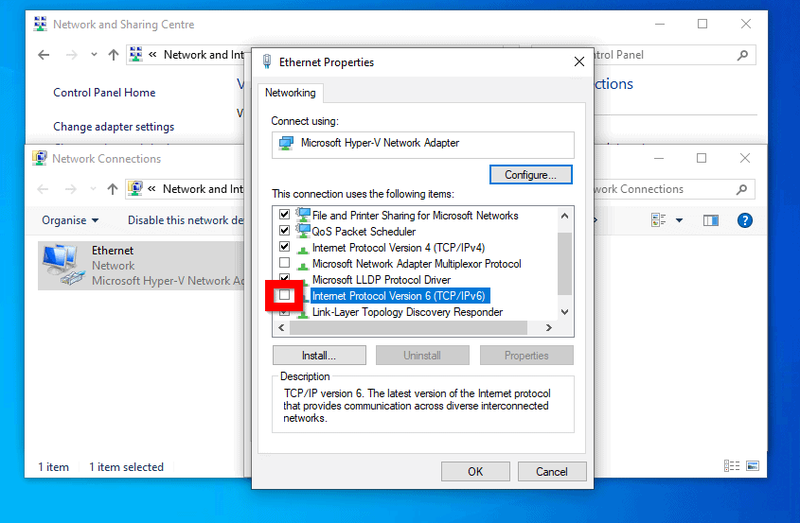This screenshot has height=523, width=800.
Task: Open Help with question mark icon
Action: (745, 220)
